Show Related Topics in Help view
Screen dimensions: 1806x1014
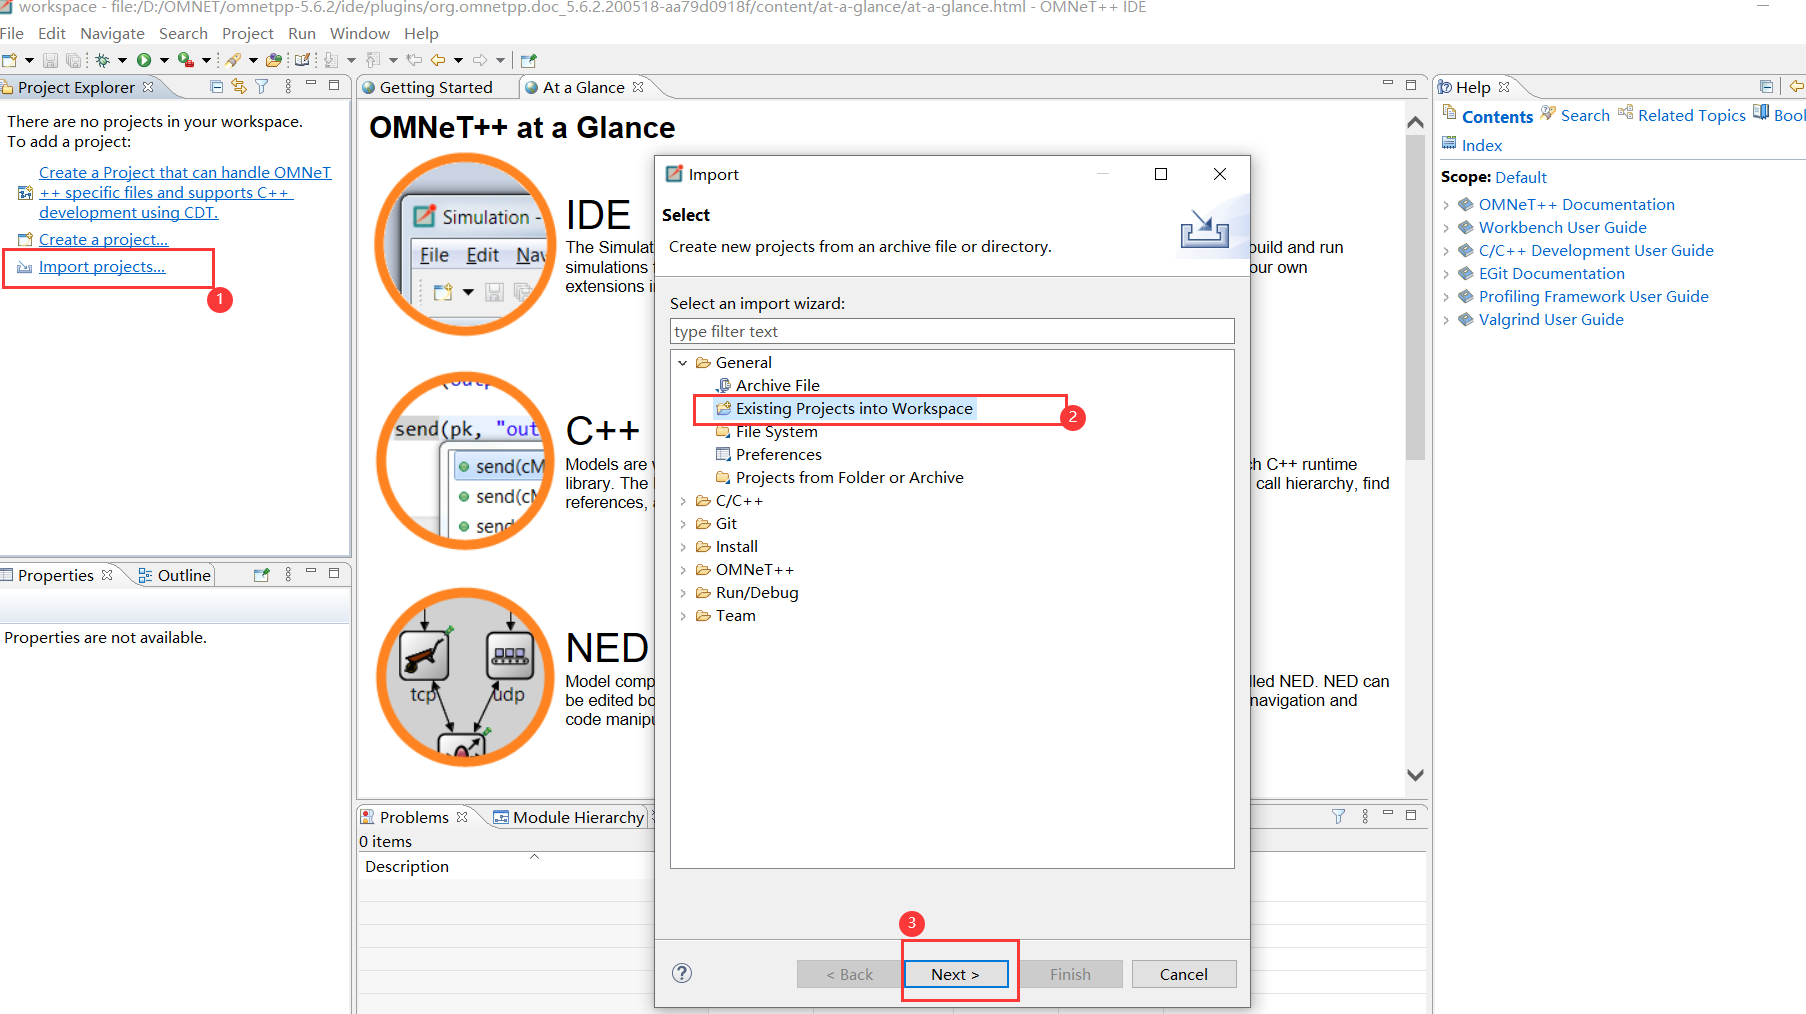(x=1692, y=115)
